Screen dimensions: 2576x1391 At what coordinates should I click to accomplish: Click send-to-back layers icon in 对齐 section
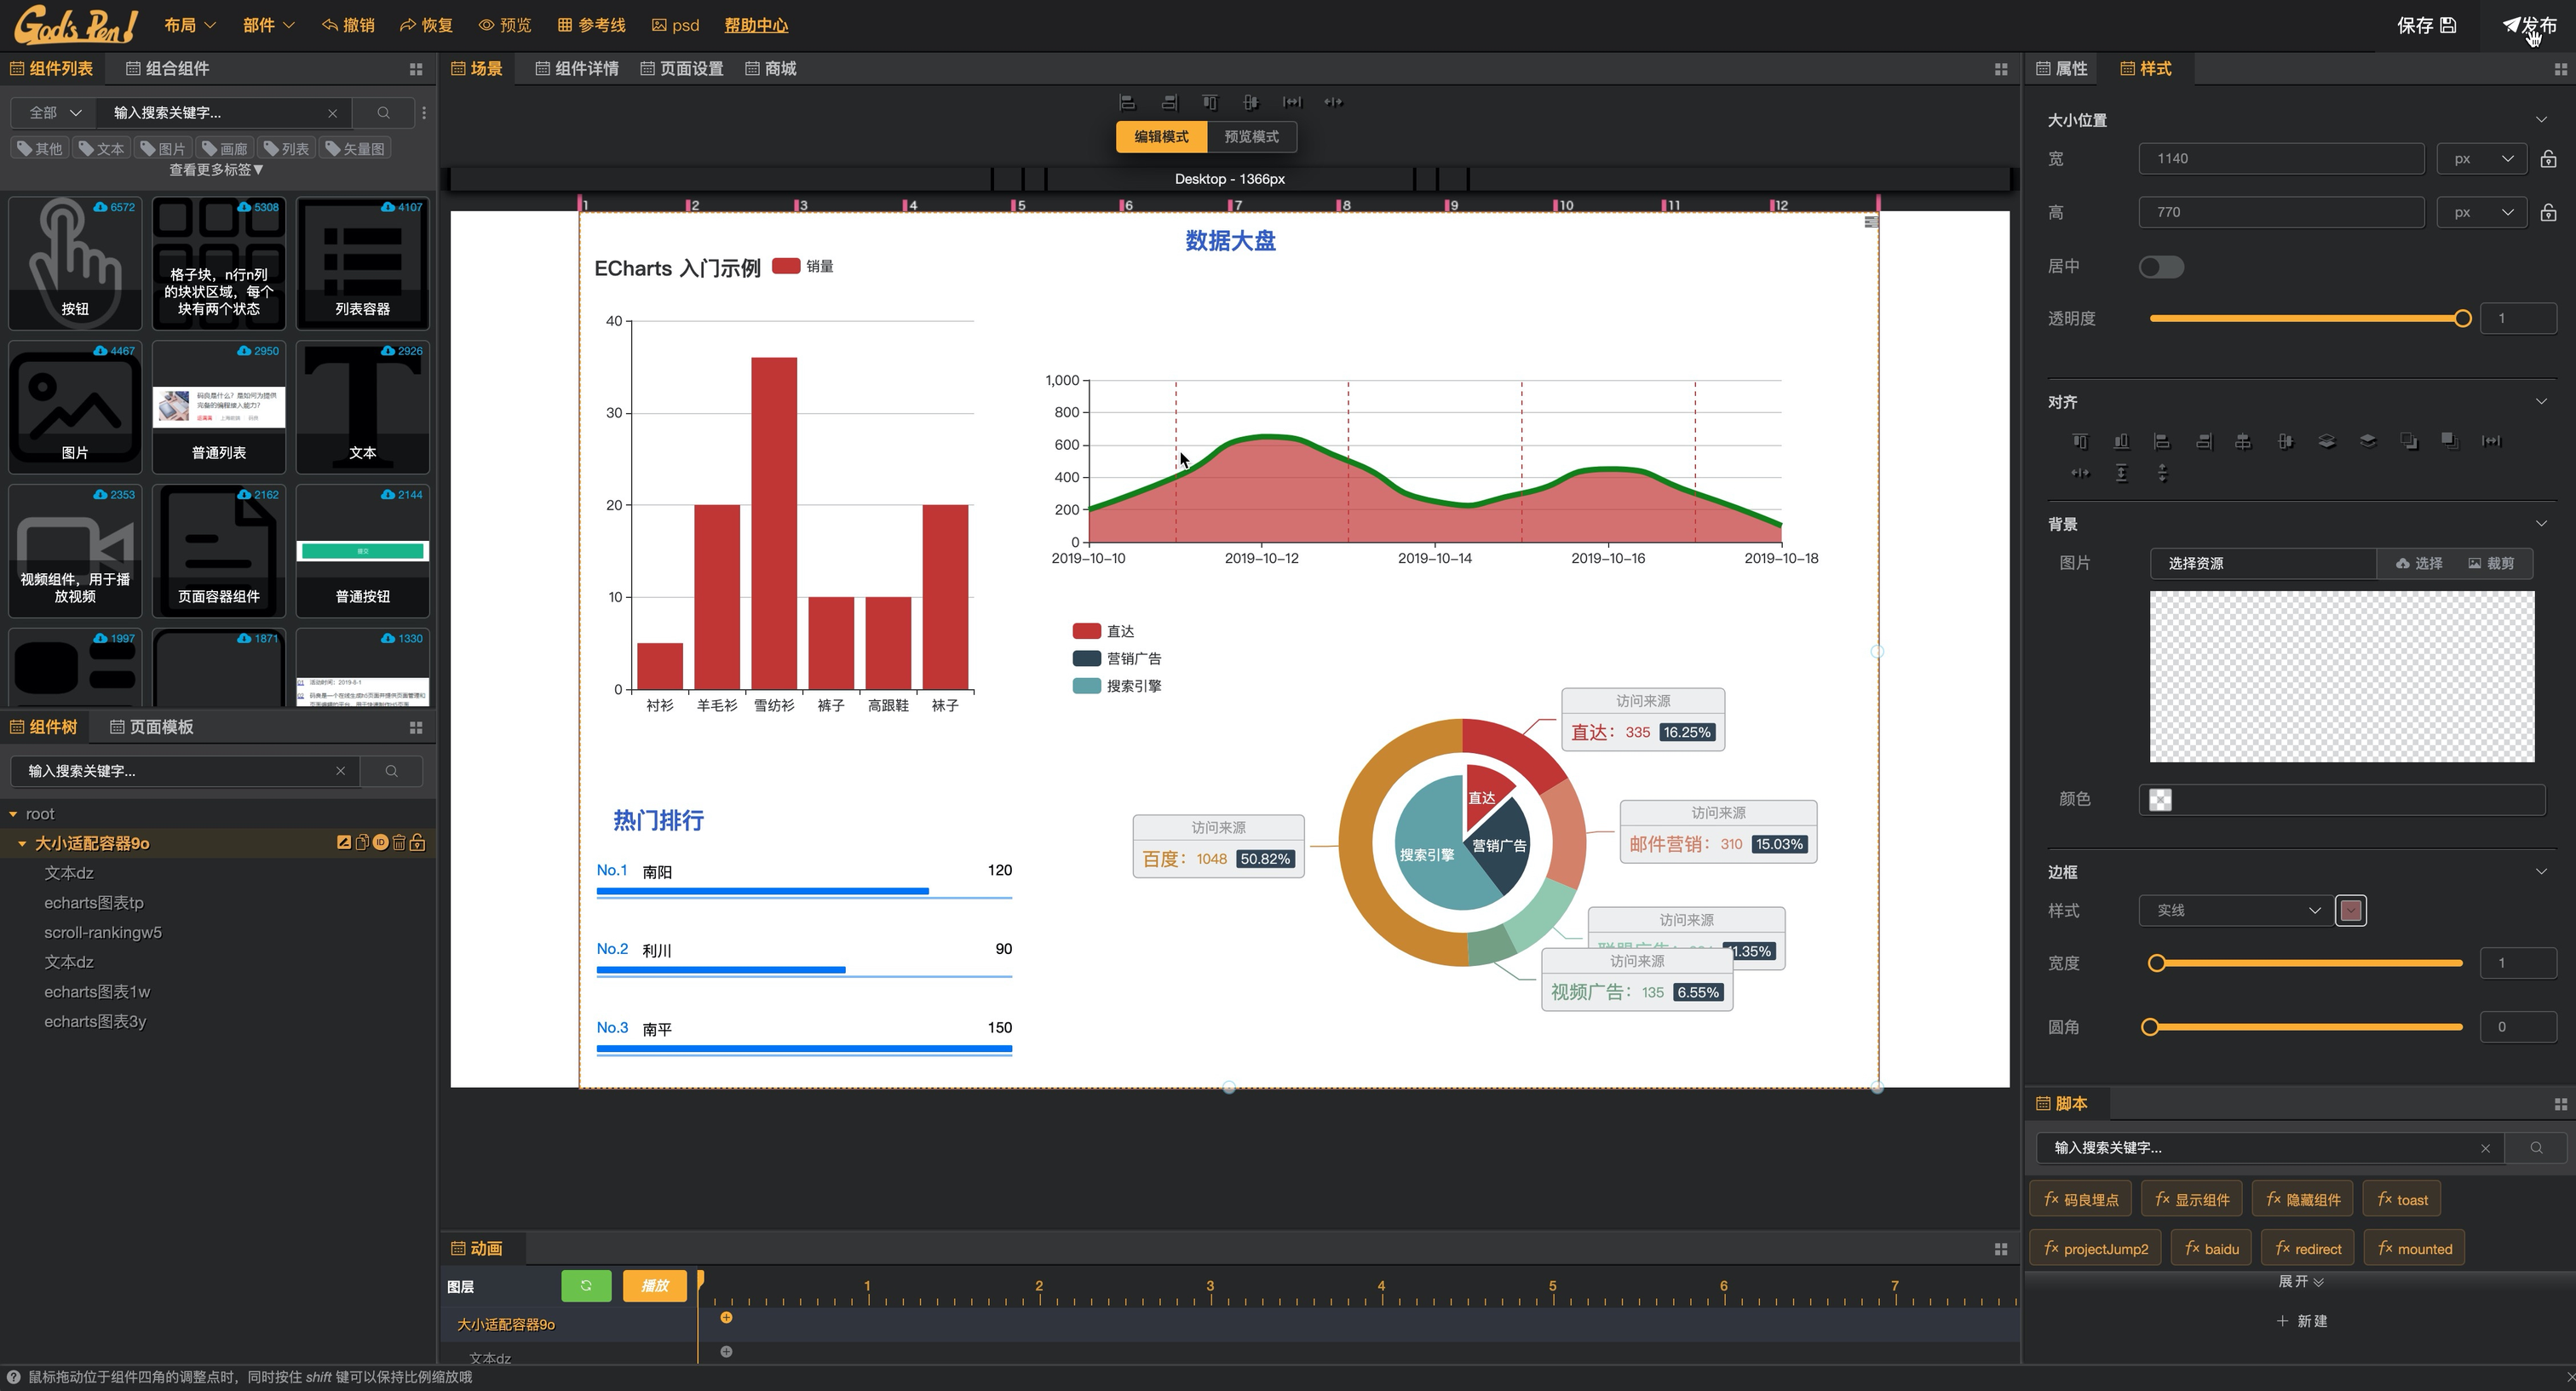2367,441
